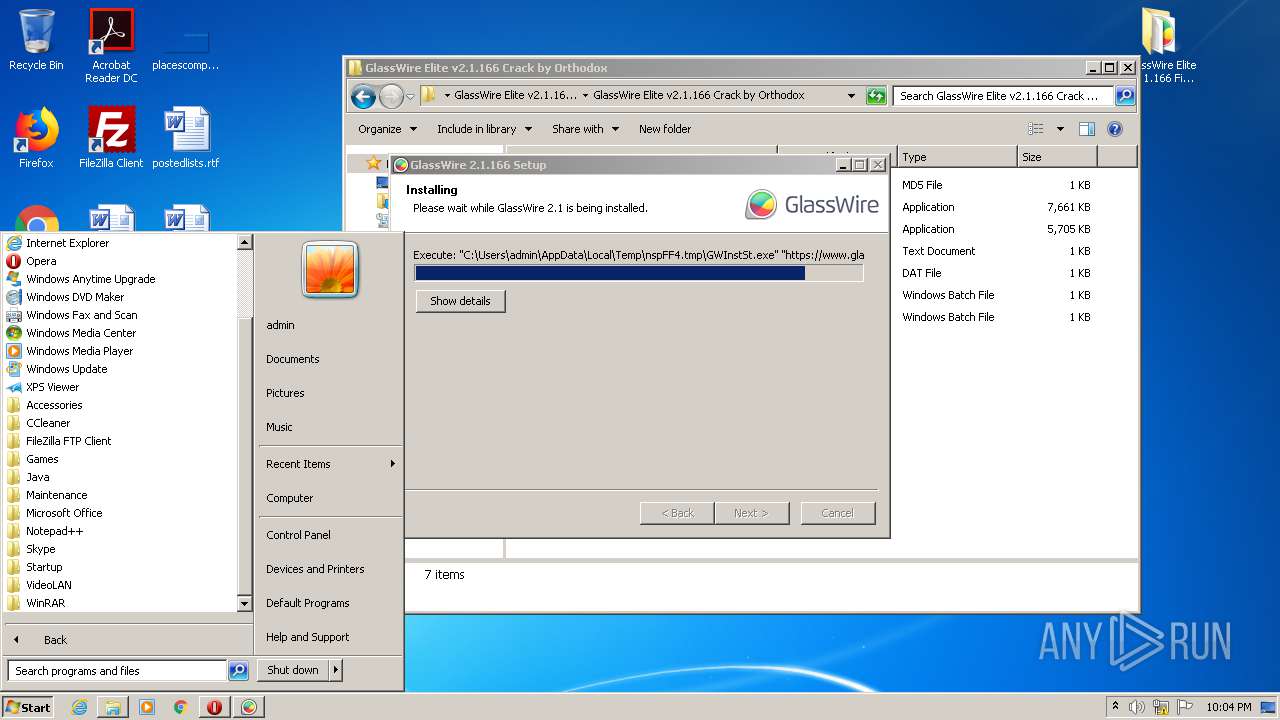
Task: Toggle the Explorer preview pane icon
Action: 1087,129
